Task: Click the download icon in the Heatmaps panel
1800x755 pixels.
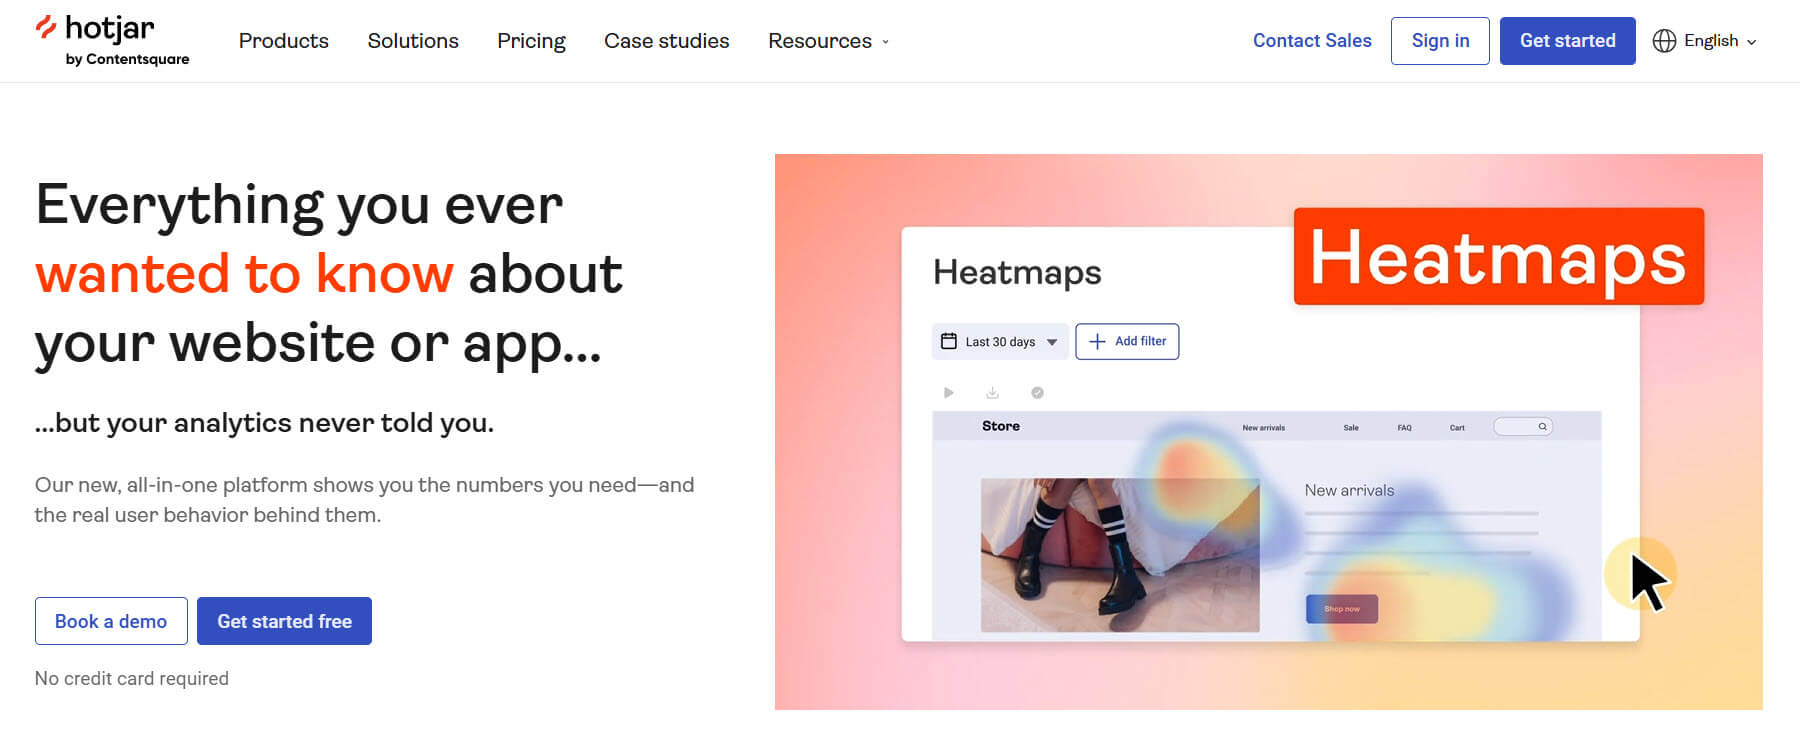Action: pos(992,393)
